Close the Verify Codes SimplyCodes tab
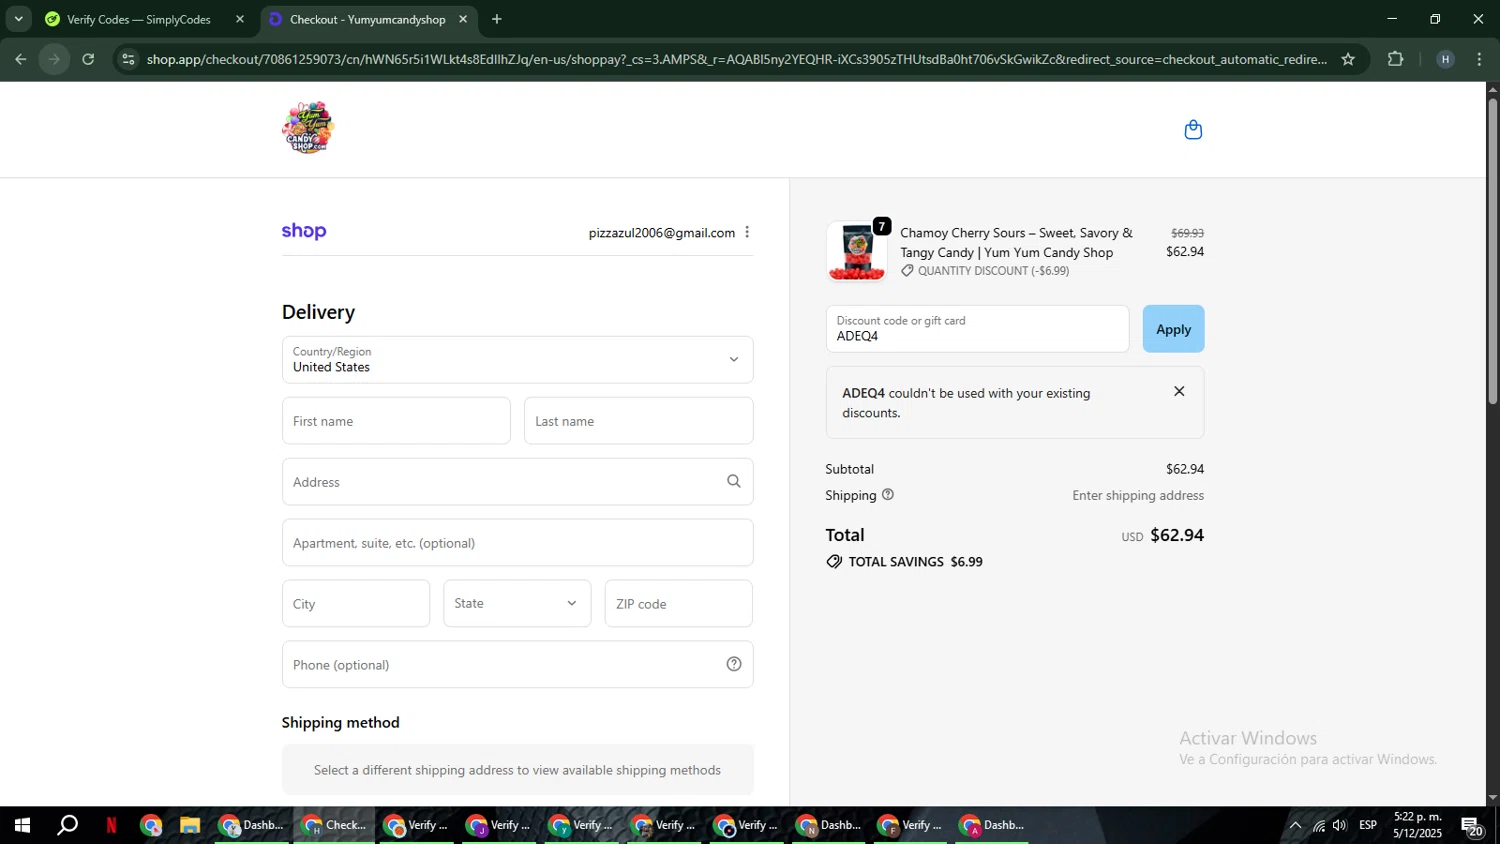The height and width of the screenshot is (844, 1500). pos(240,19)
